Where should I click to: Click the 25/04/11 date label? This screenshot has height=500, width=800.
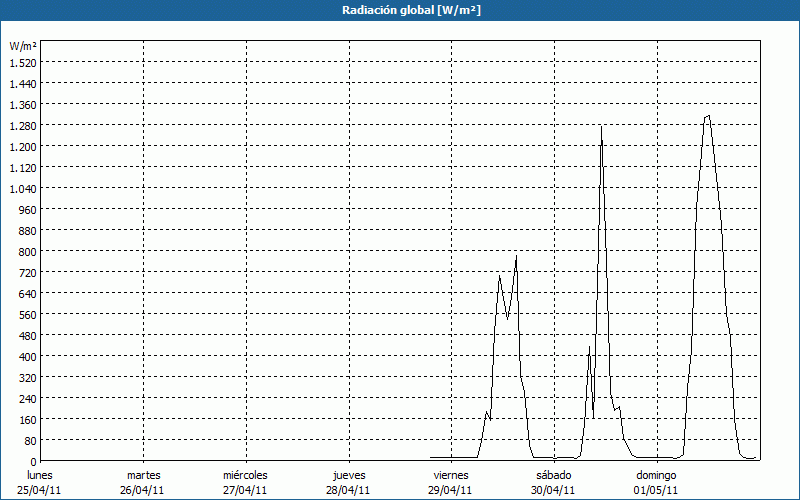(39, 490)
